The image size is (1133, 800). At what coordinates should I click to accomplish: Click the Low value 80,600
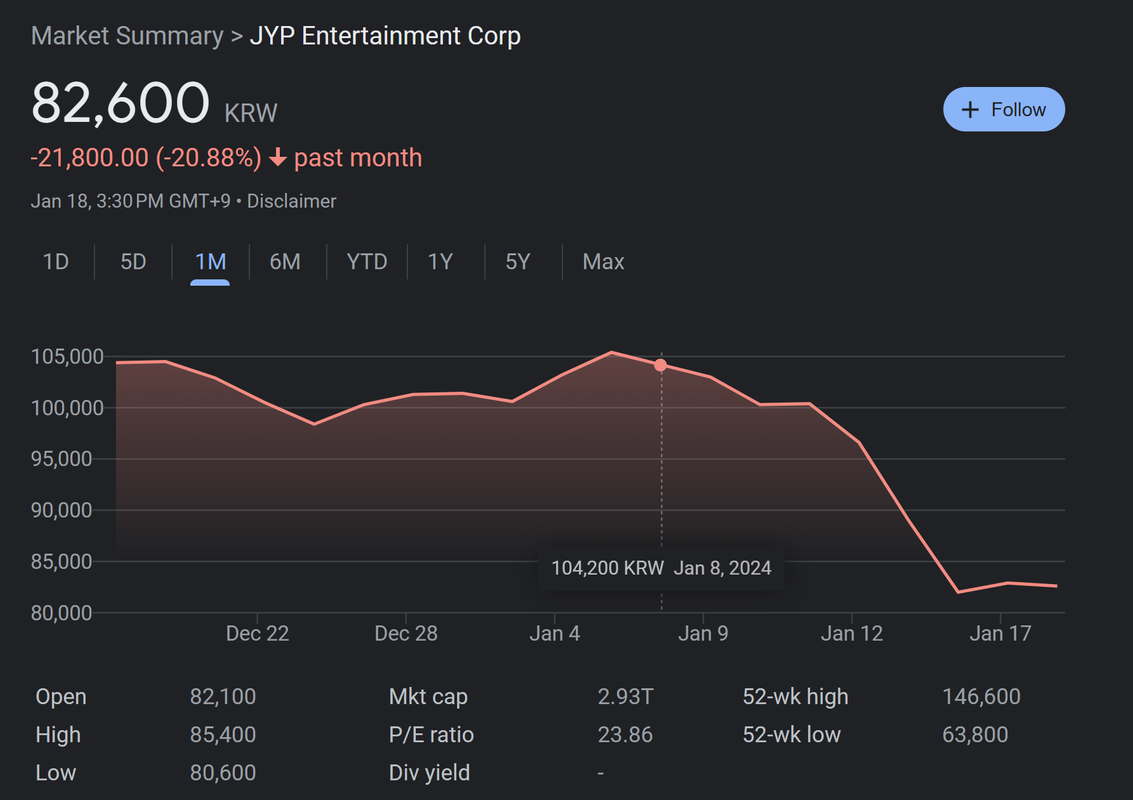223,773
